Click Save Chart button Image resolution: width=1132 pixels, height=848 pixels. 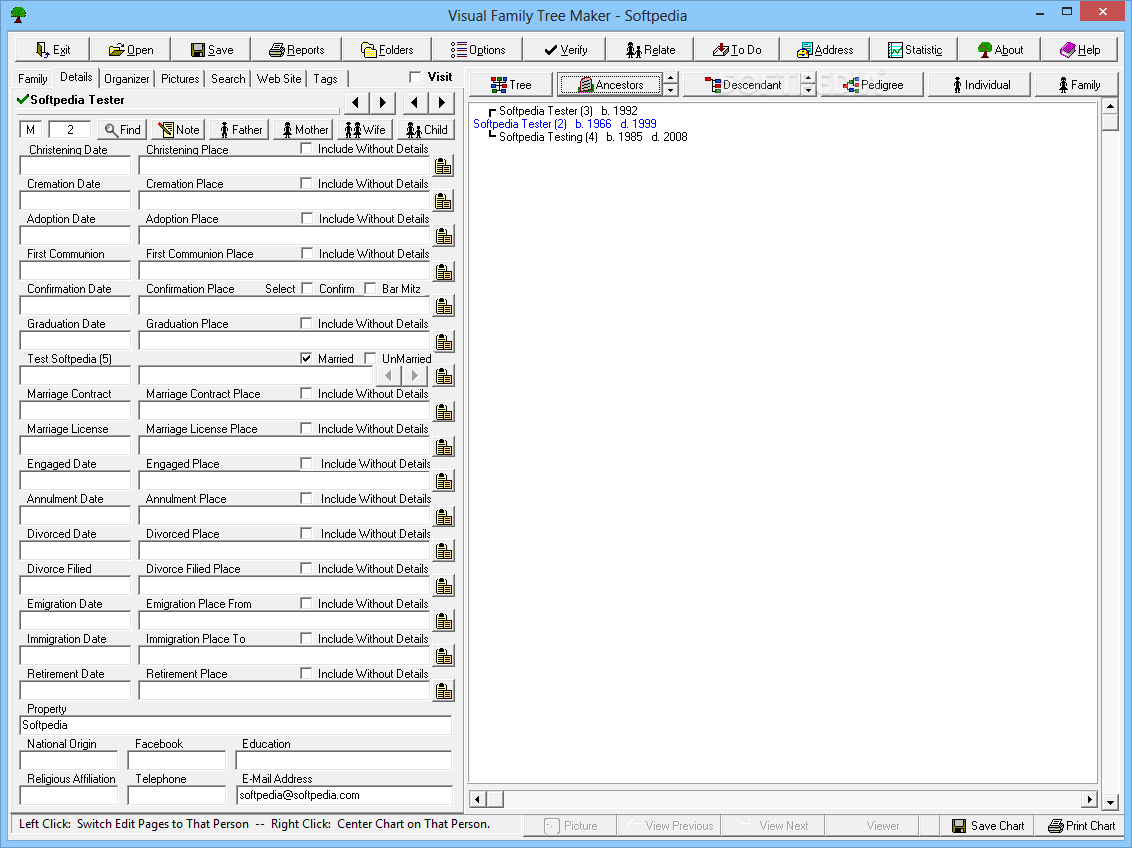(x=987, y=826)
